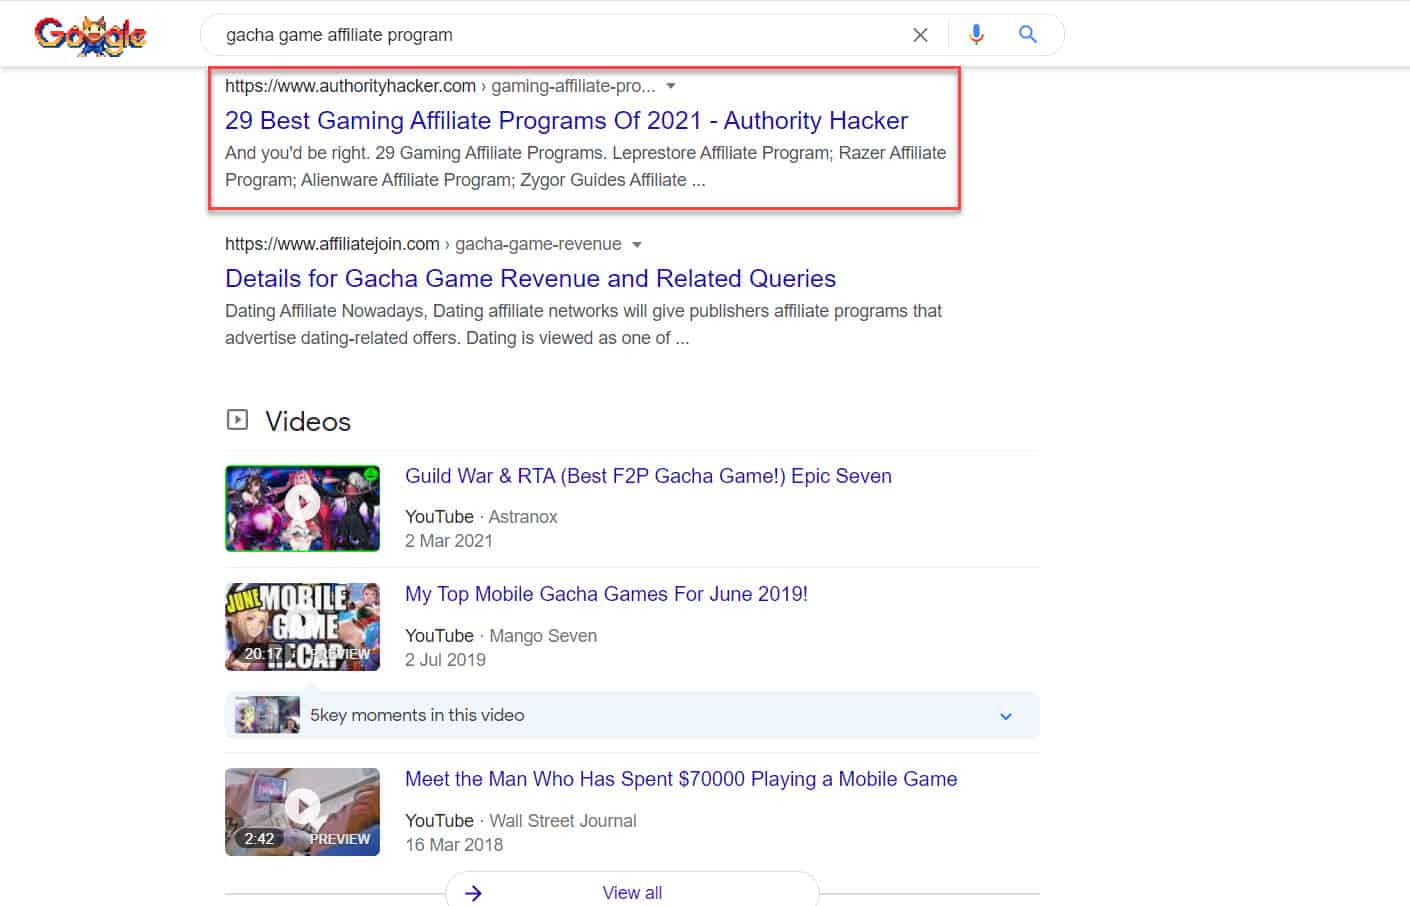Open the Gacha Game Revenue details link

tap(530, 278)
